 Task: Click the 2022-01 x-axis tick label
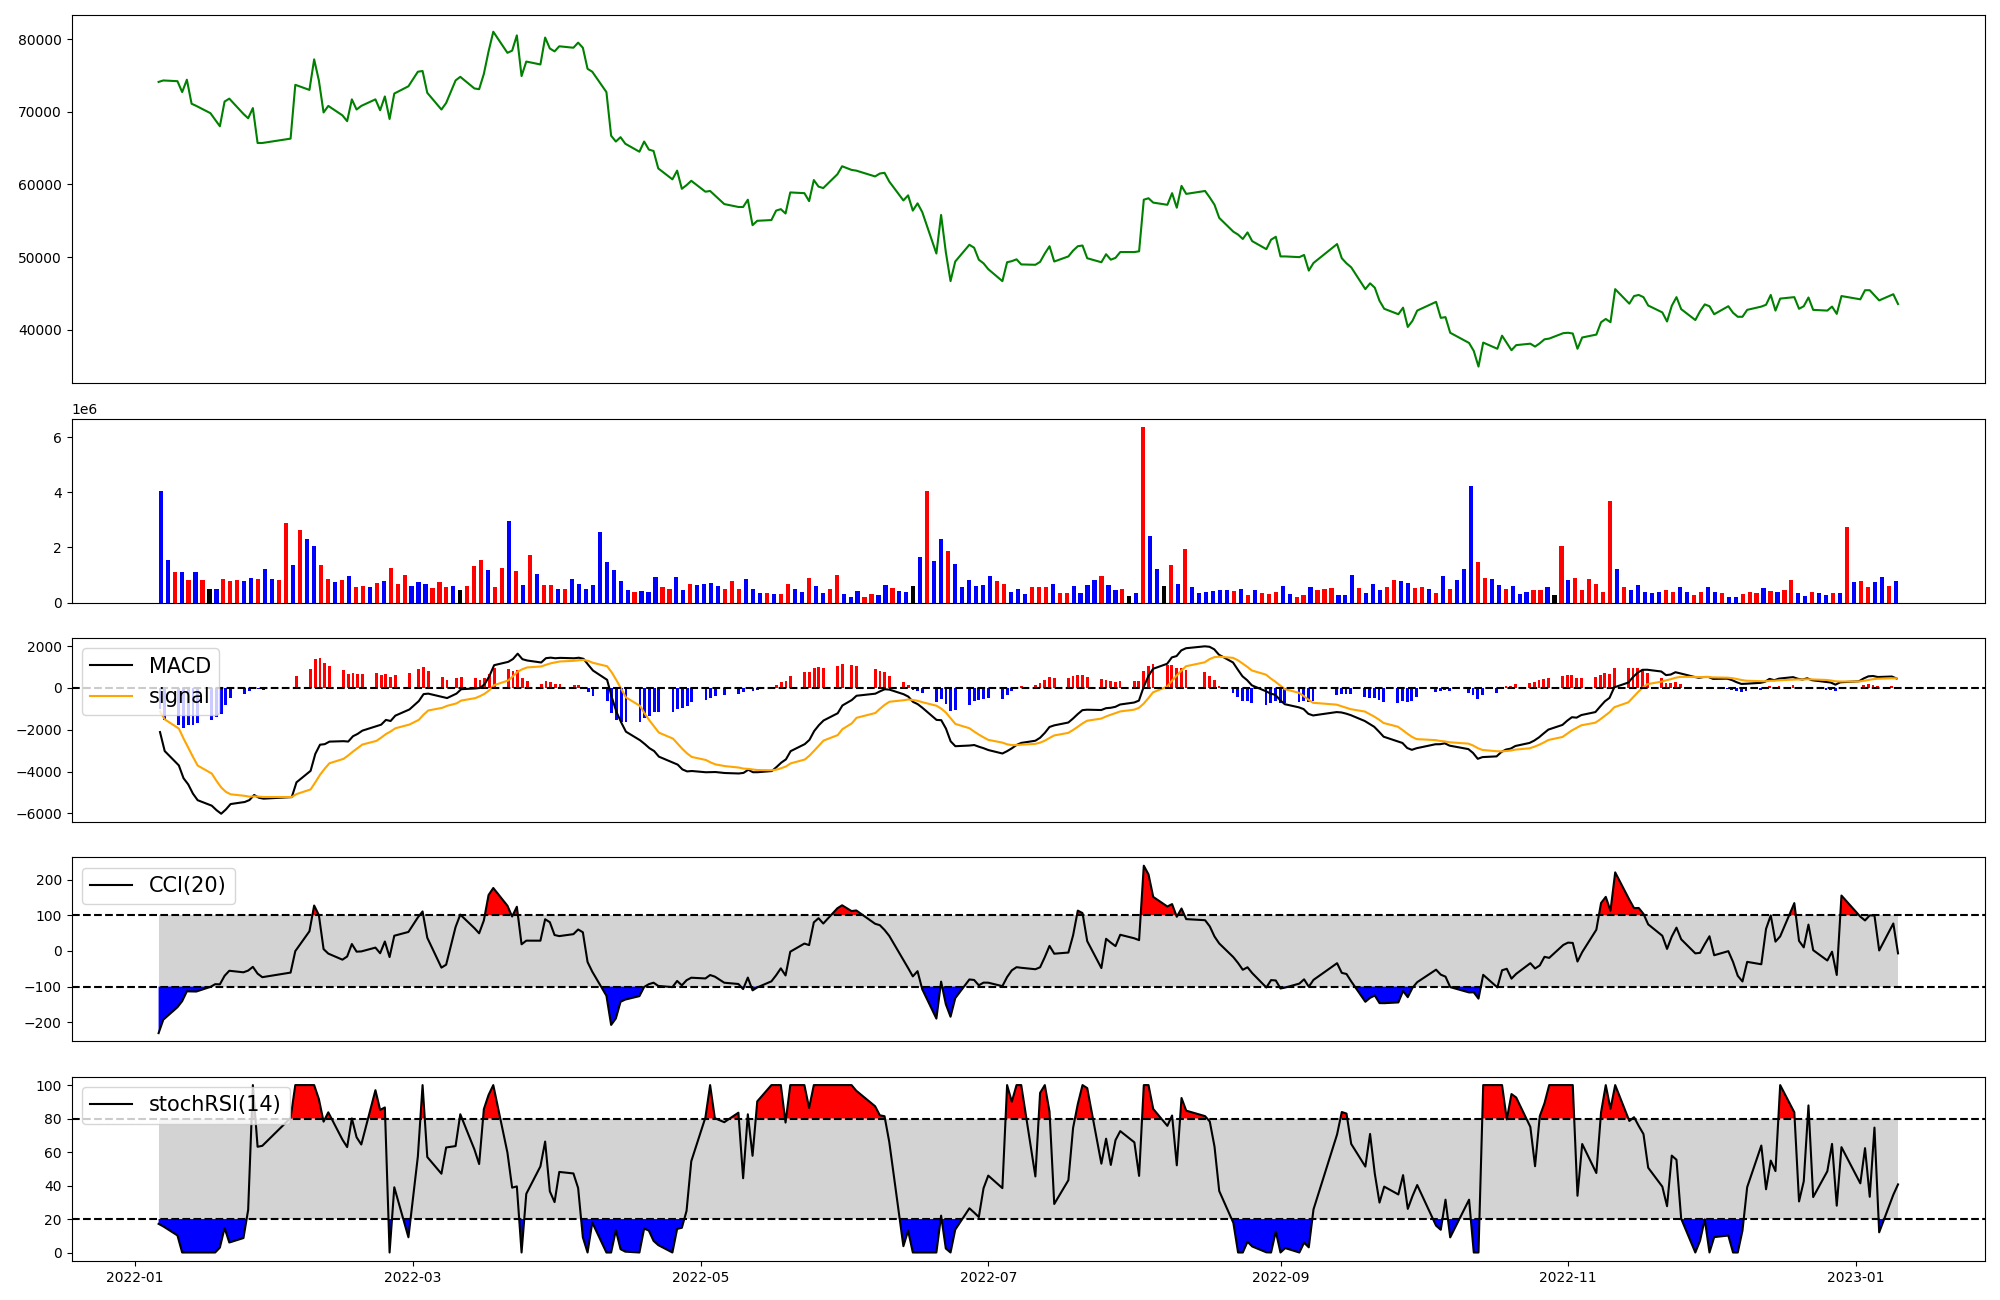(x=135, y=1277)
